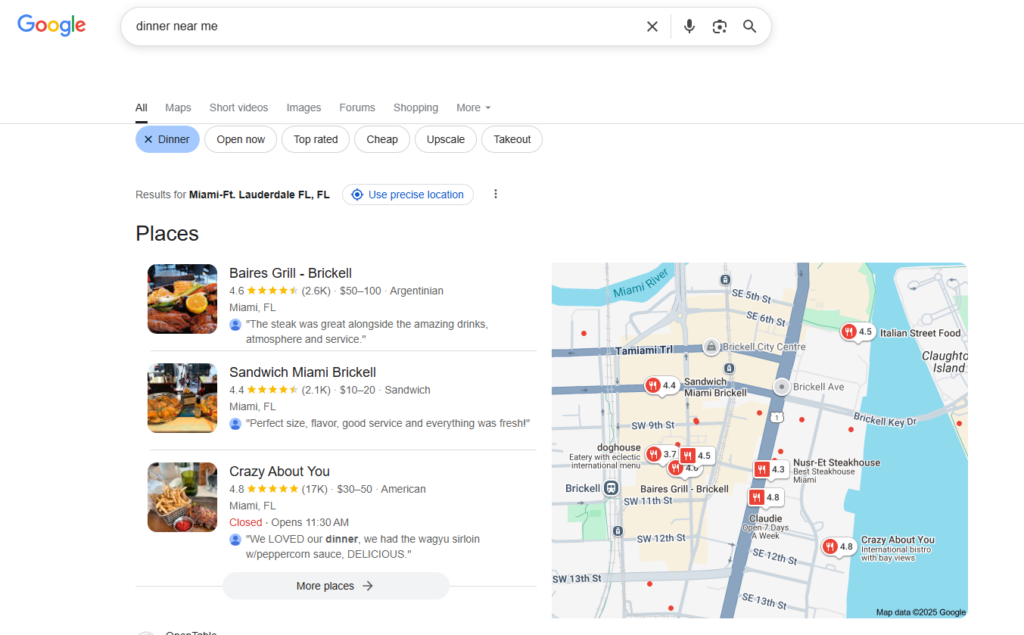Clear the search box with the X icon
This screenshot has height=635, width=1024.
point(652,27)
